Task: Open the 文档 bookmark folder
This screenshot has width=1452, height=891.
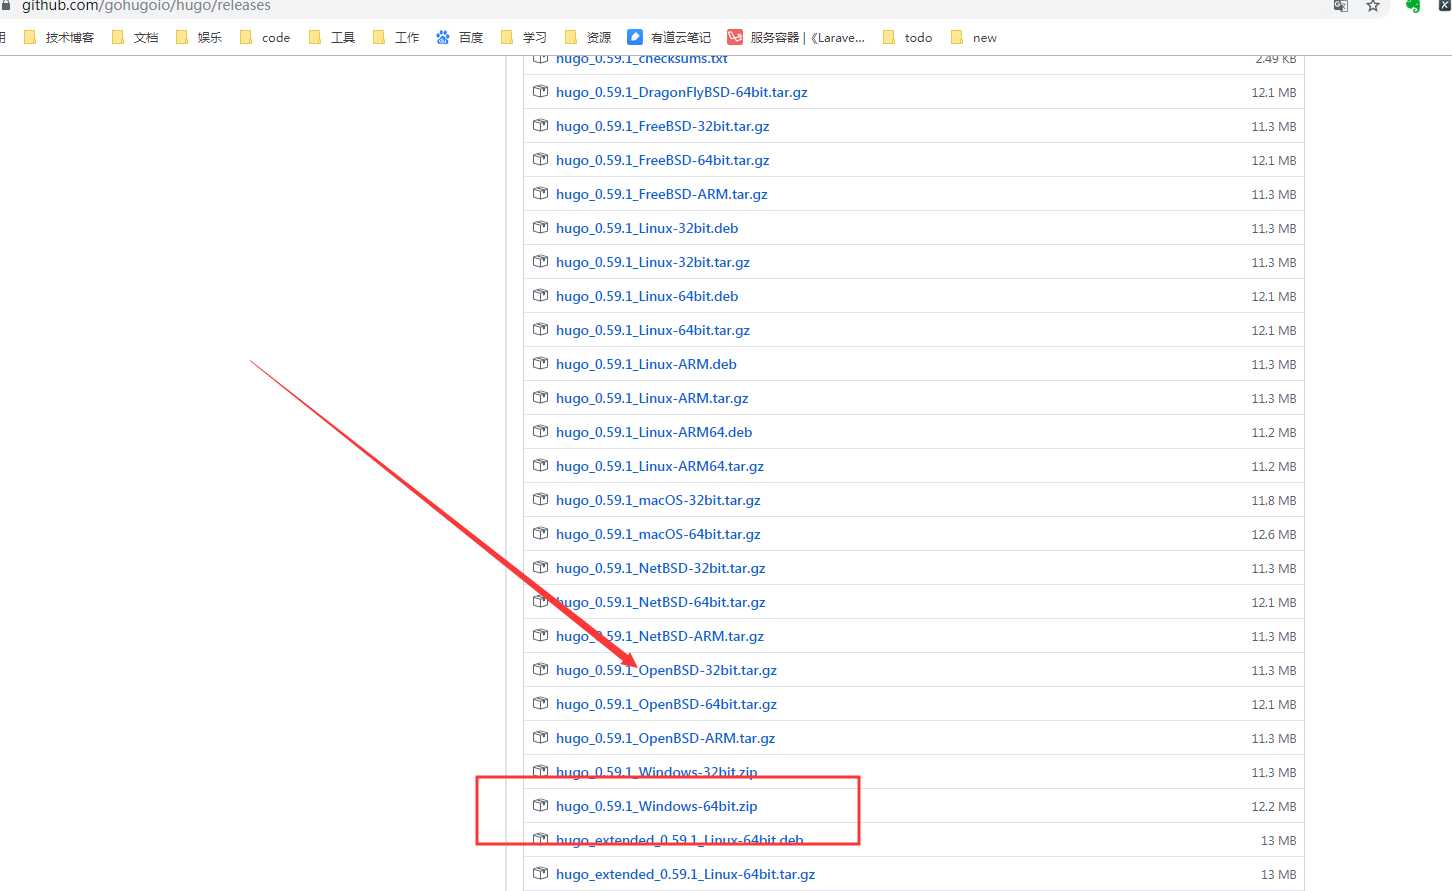Action: point(135,38)
